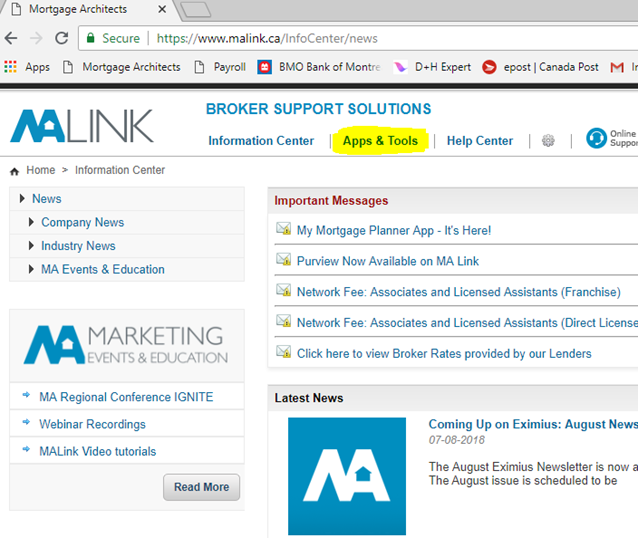Open the Company News link
This screenshot has height=538, width=638.
coord(83,222)
